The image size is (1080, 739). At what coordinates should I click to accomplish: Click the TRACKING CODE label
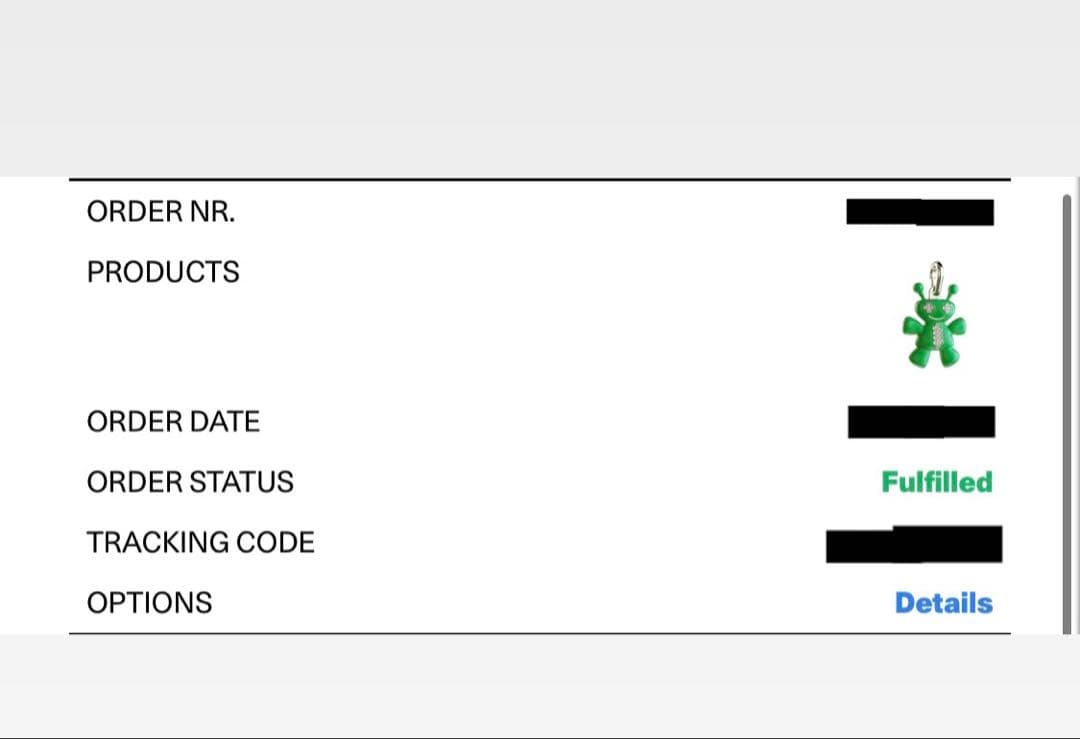[200, 543]
